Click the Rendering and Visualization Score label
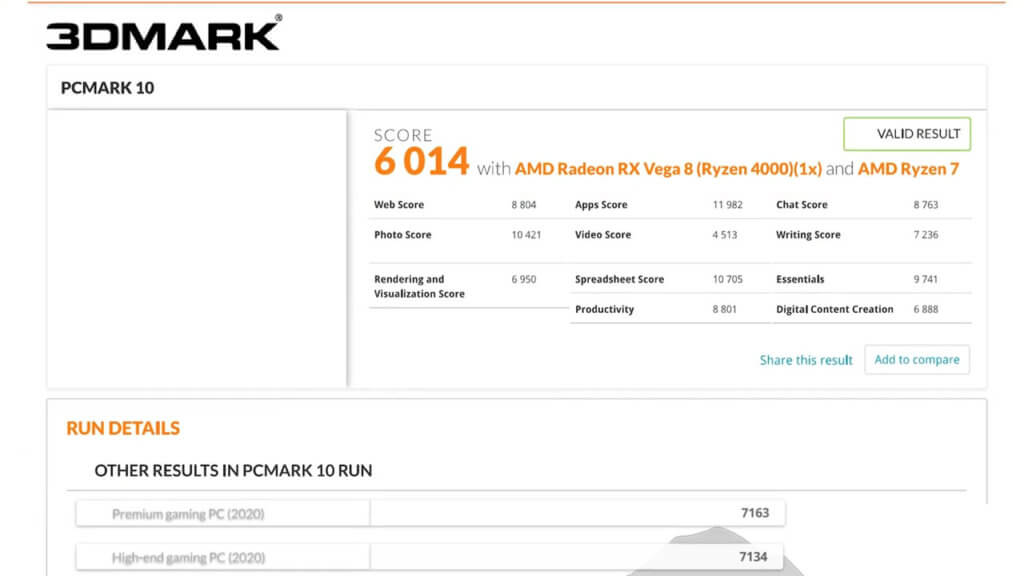1024x576 pixels. (x=419, y=286)
